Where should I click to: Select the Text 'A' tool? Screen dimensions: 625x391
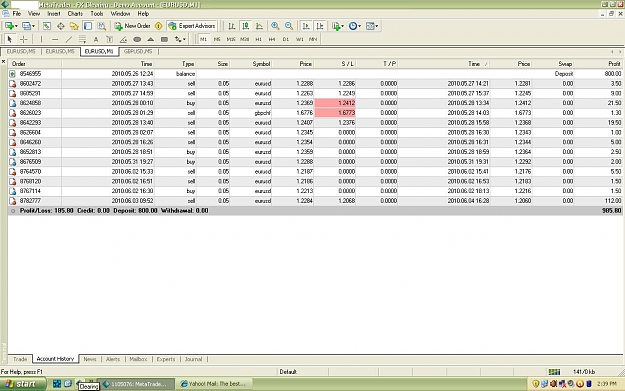pyautogui.click(x=96, y=39)
